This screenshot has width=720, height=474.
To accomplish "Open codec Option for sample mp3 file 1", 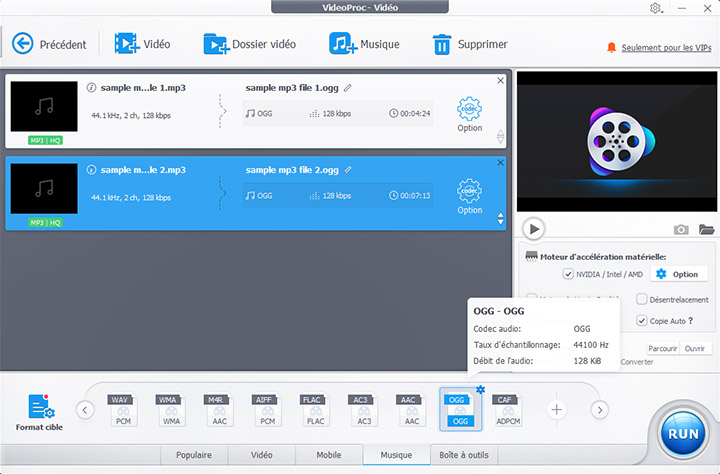I will (469, 115).
